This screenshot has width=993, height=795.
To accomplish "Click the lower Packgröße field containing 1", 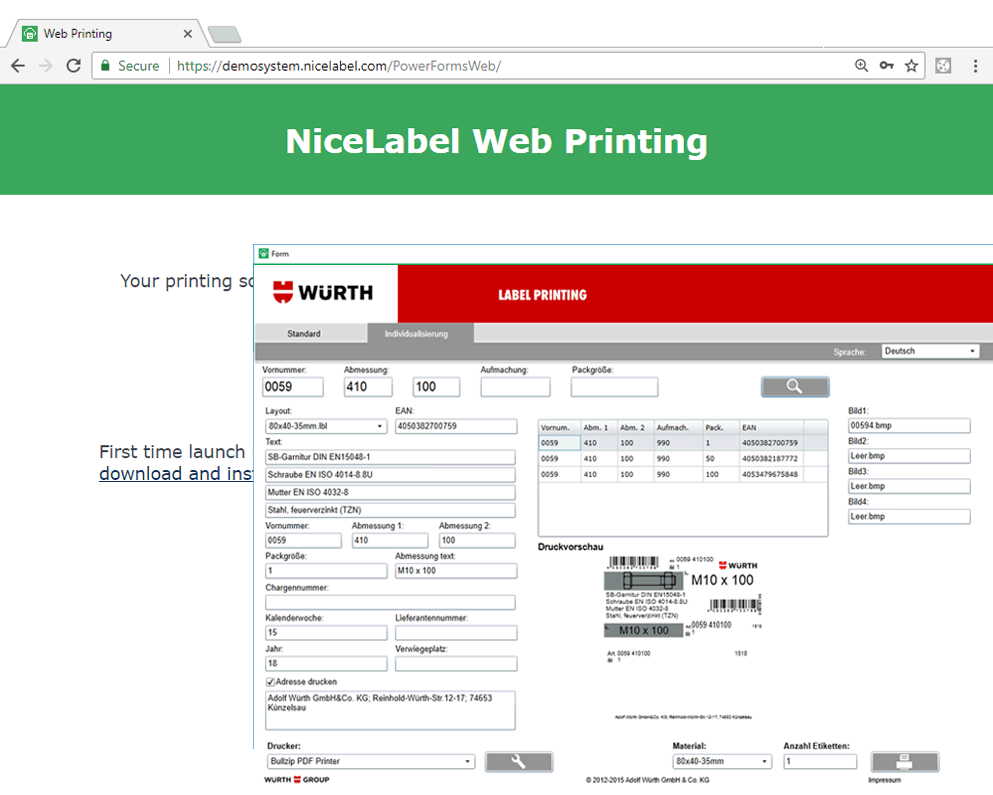I will coord(326,571).
